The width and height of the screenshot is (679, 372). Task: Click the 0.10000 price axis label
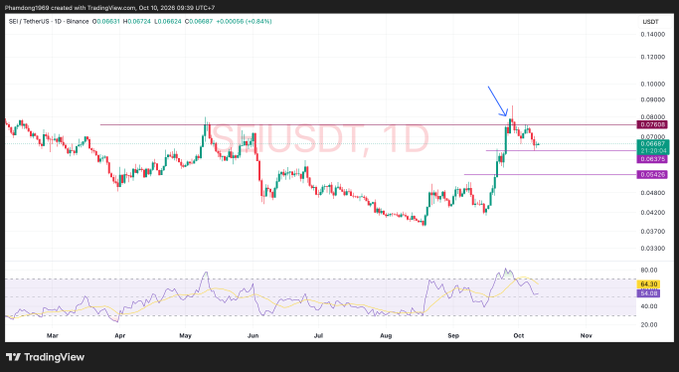(653, 84)
